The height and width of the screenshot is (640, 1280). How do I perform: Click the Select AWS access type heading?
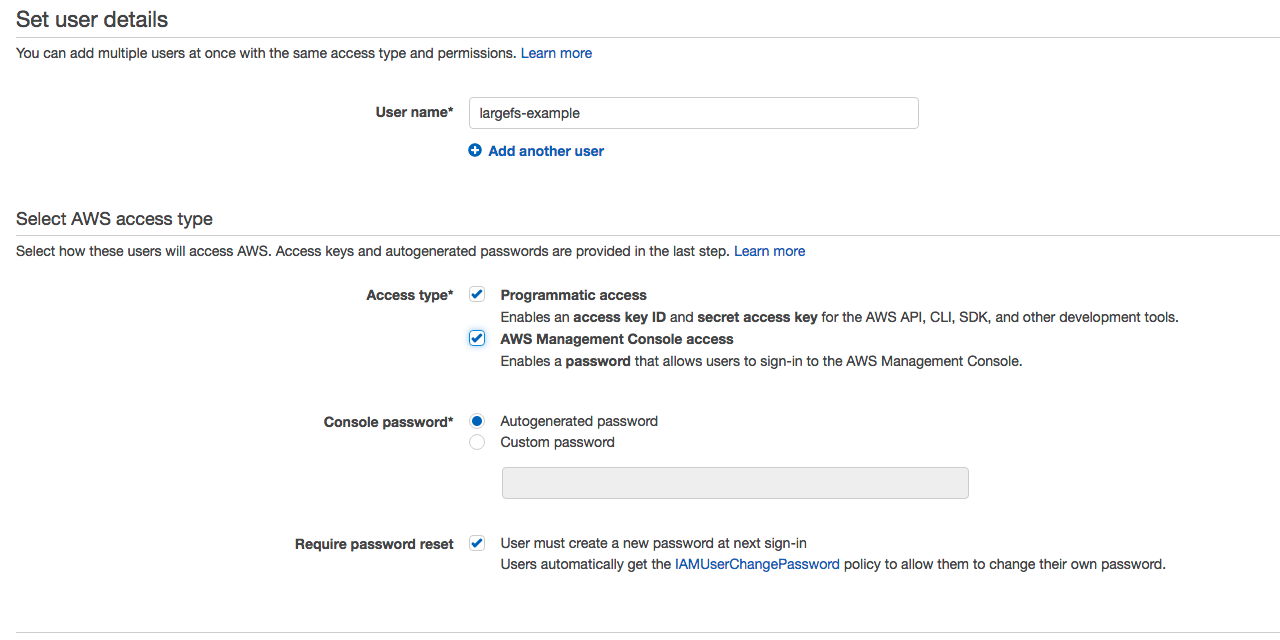point(114,219)
